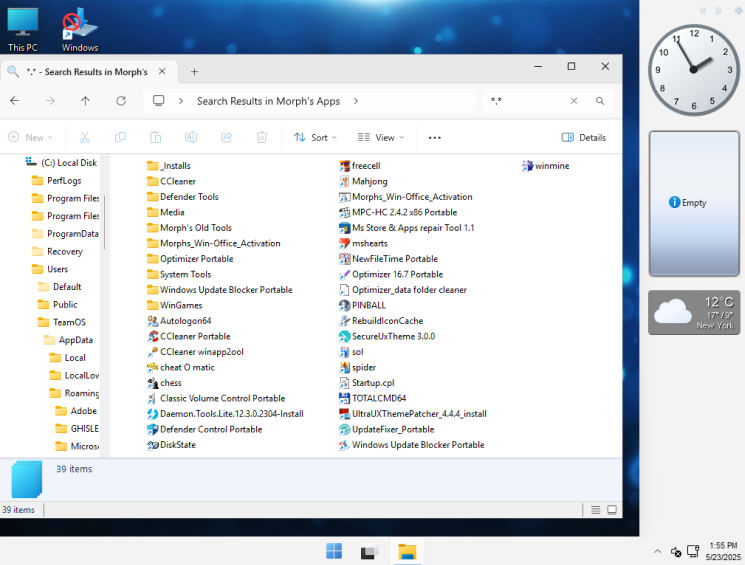Select the _Installs folder
The height and width of the screenshot is (565, 745).
169,166
